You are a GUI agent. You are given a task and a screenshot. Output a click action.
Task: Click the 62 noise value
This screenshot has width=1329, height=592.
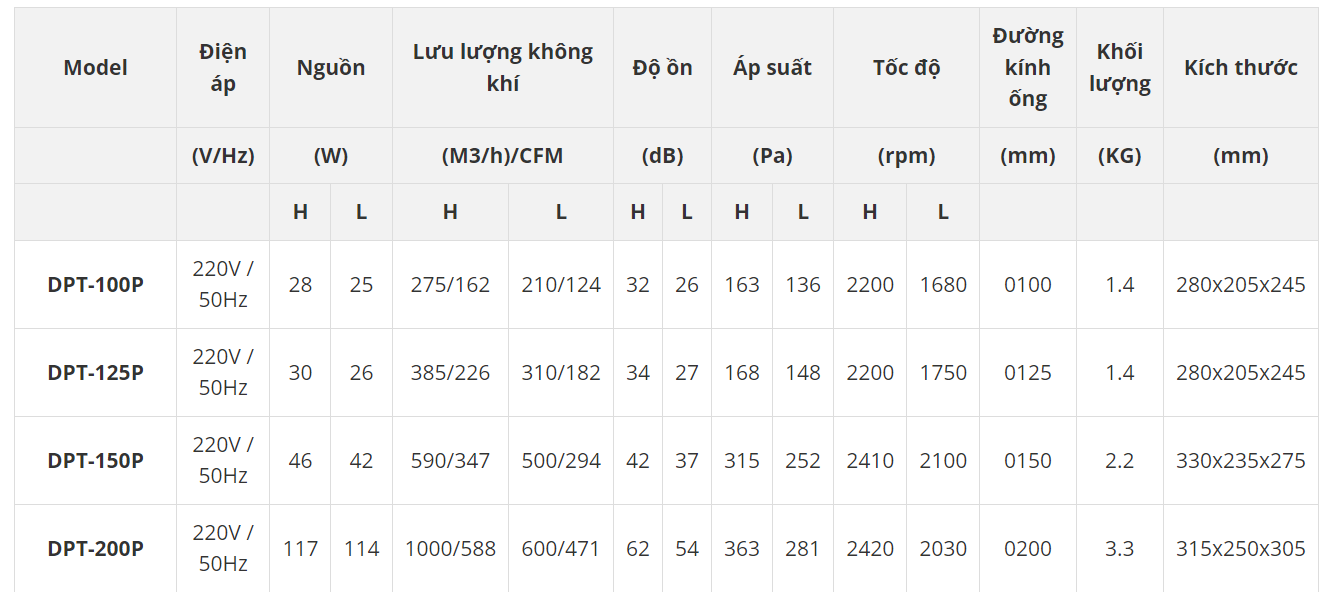point(638,549)
